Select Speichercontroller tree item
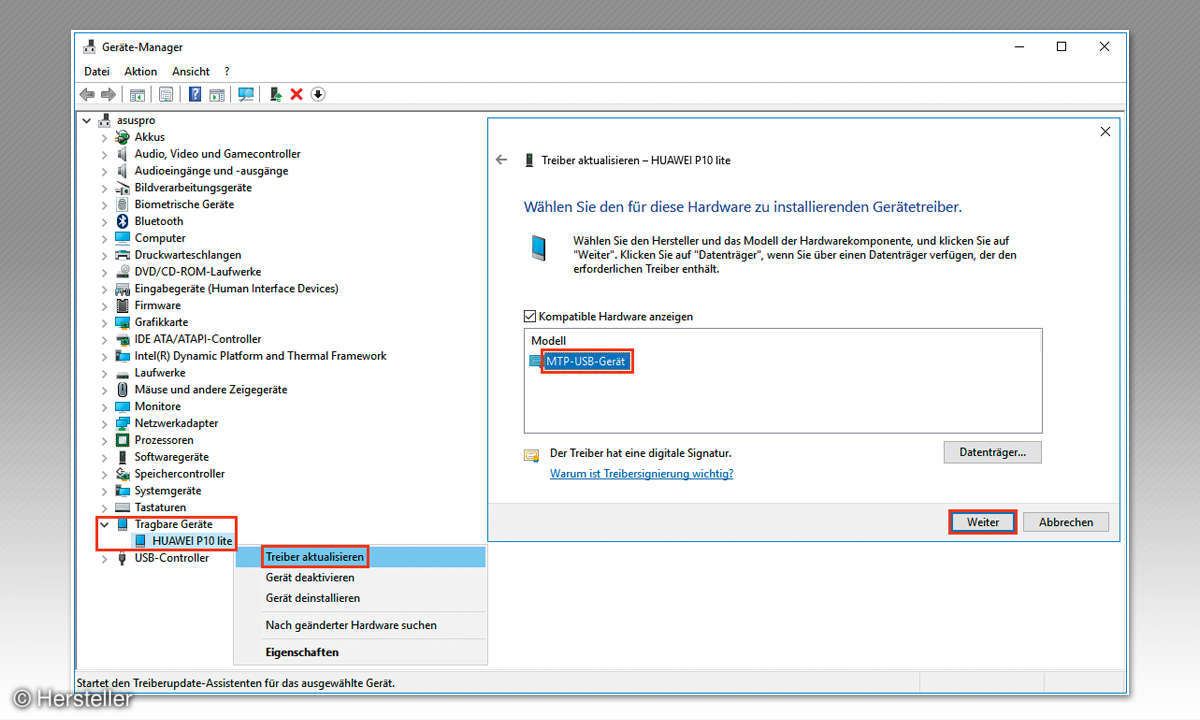Screen dimensions: 1200x720 click(x=180, y=473)
